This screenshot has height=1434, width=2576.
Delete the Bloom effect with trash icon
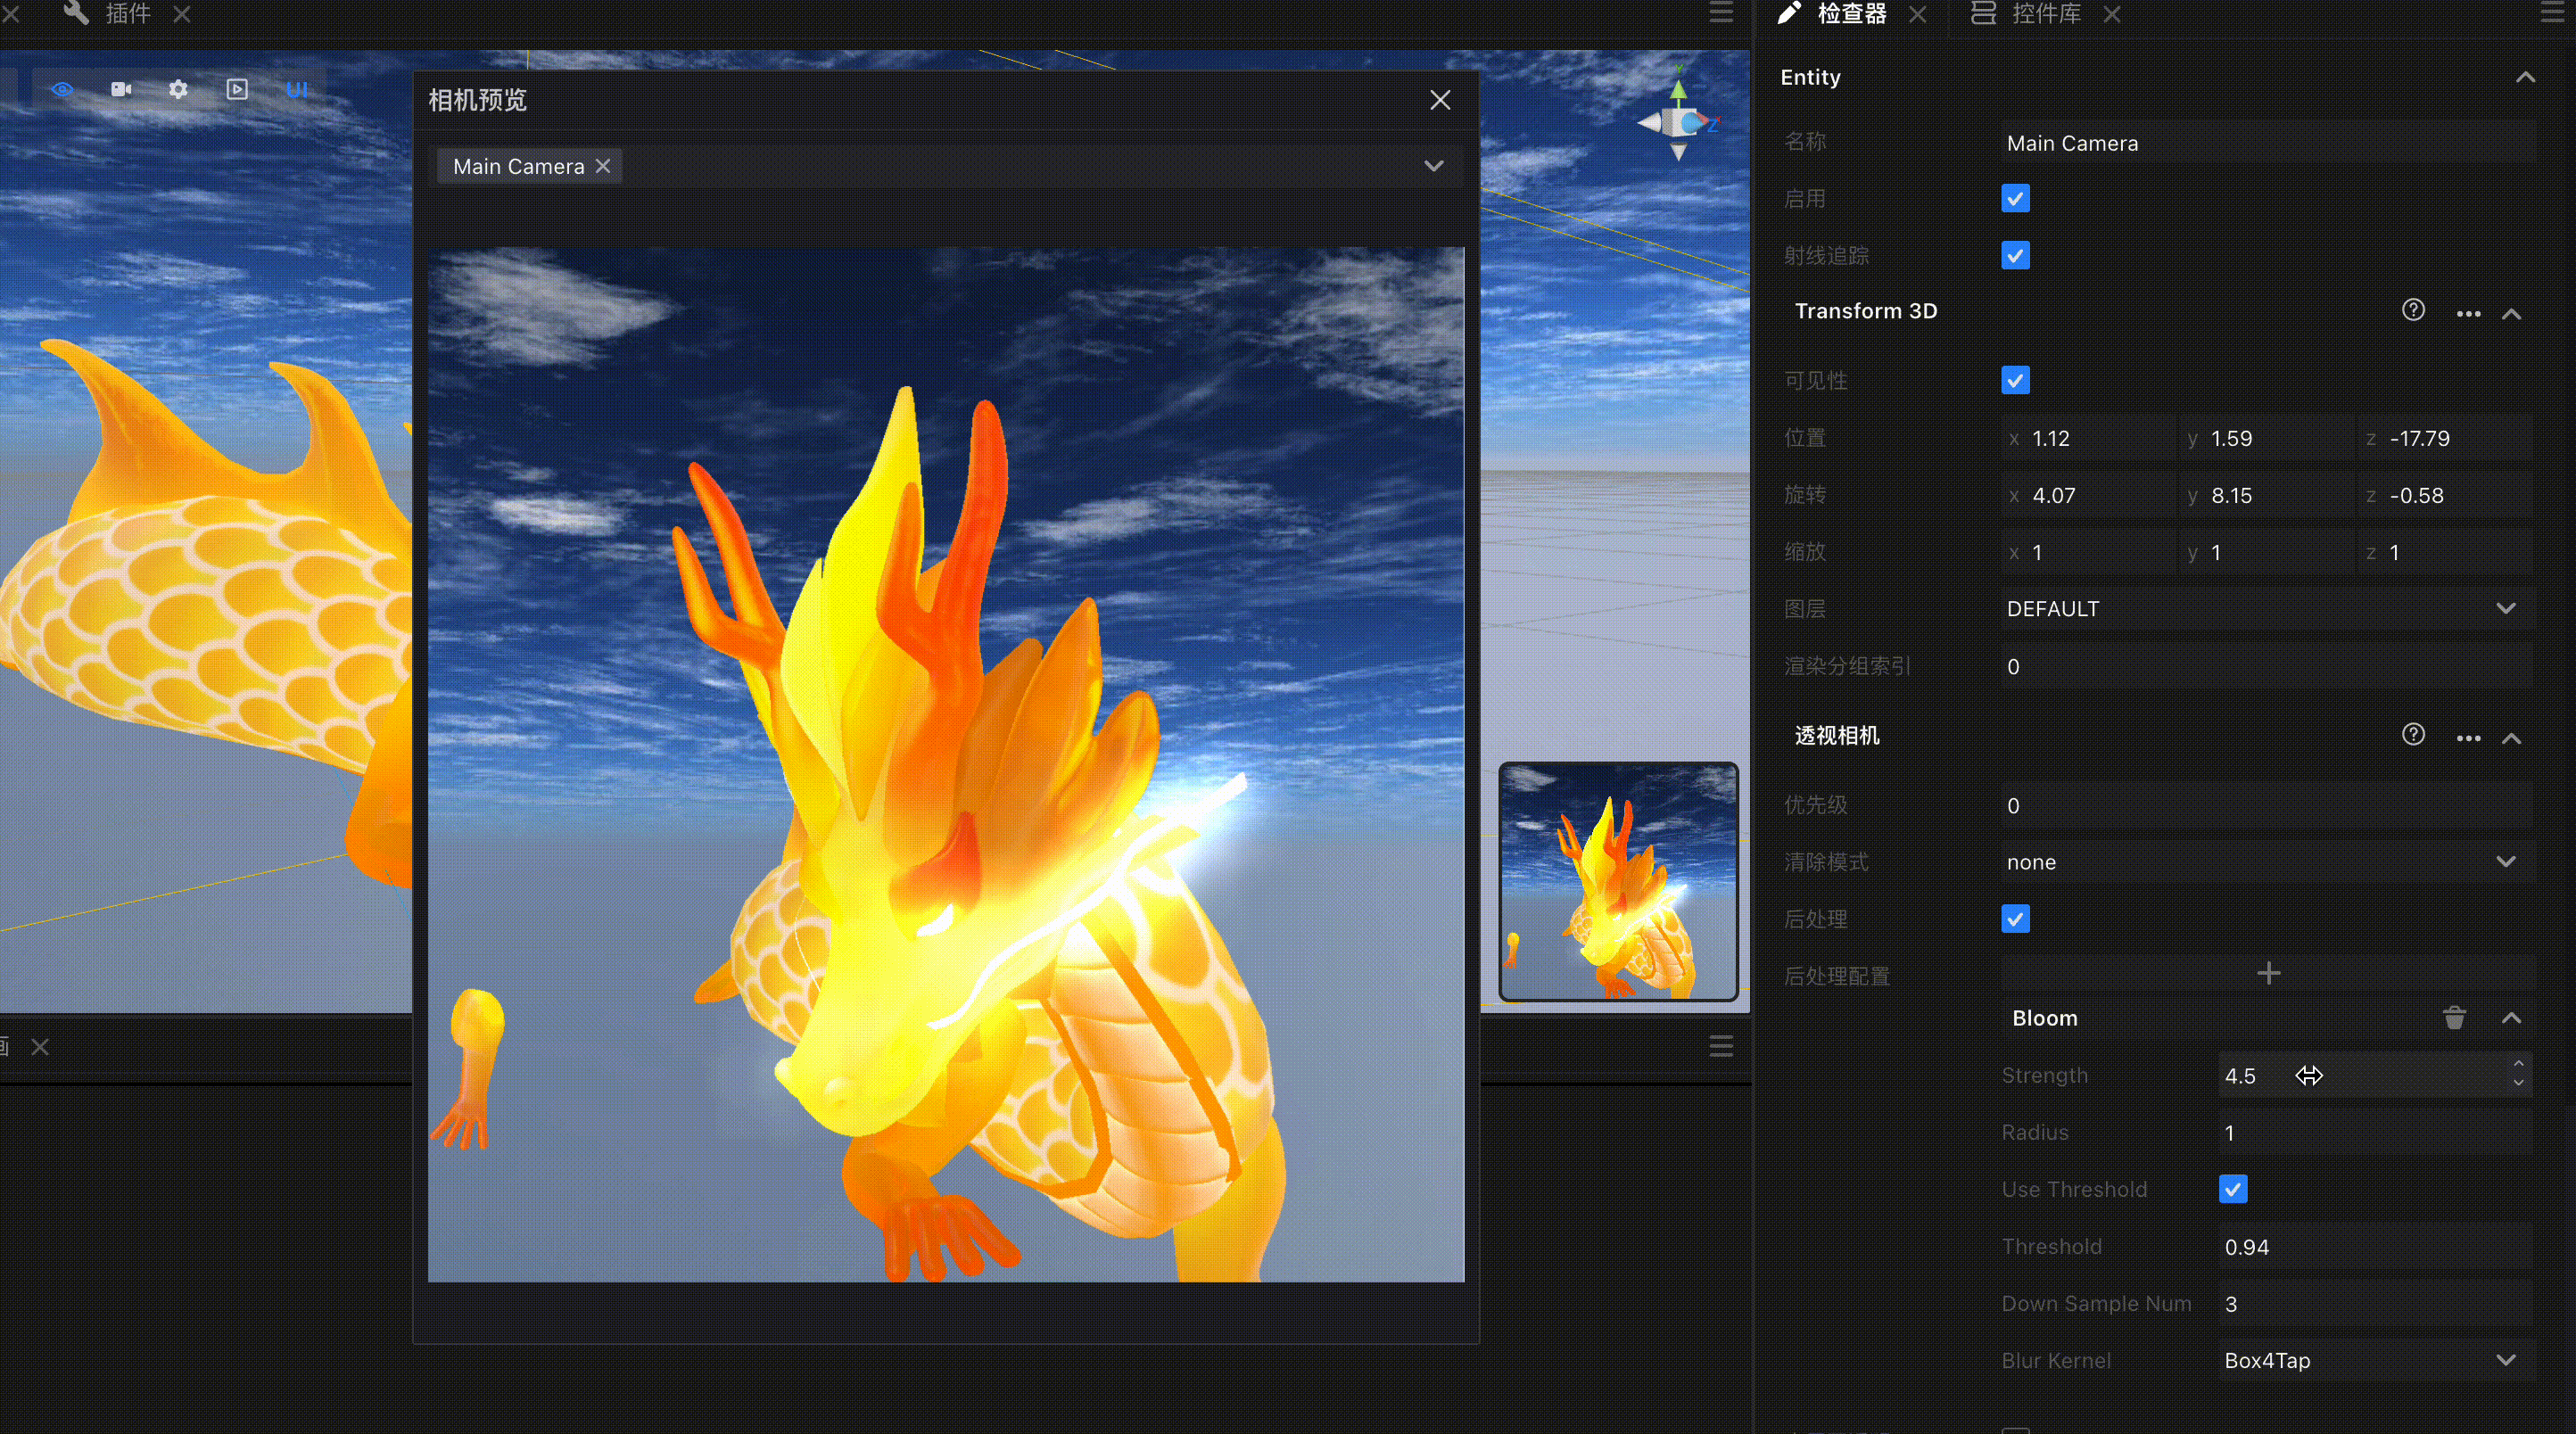click(2454, 1018)
